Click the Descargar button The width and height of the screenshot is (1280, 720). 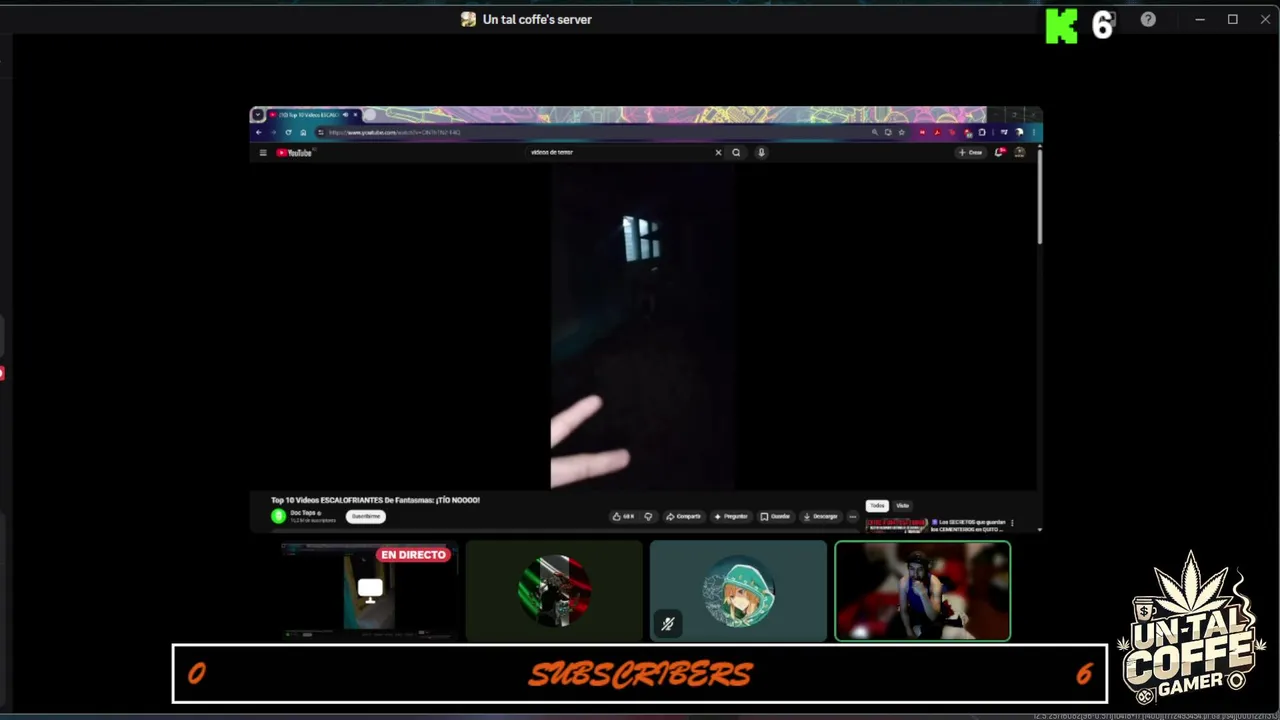820,517
